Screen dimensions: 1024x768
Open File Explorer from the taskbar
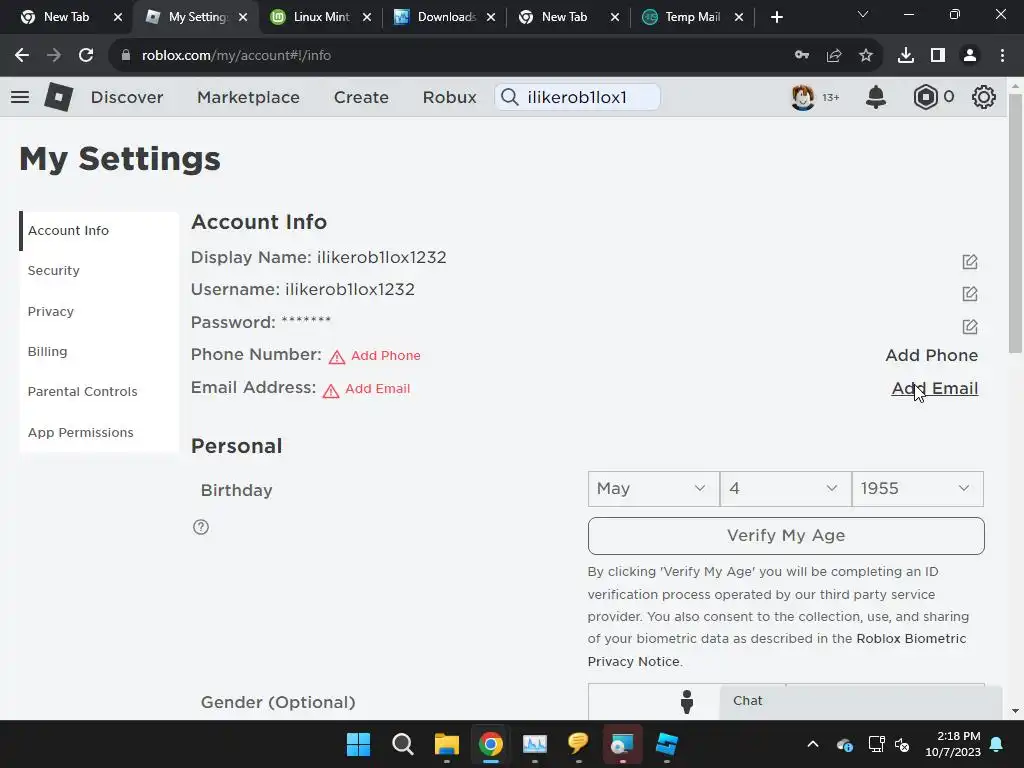[447, 744]
